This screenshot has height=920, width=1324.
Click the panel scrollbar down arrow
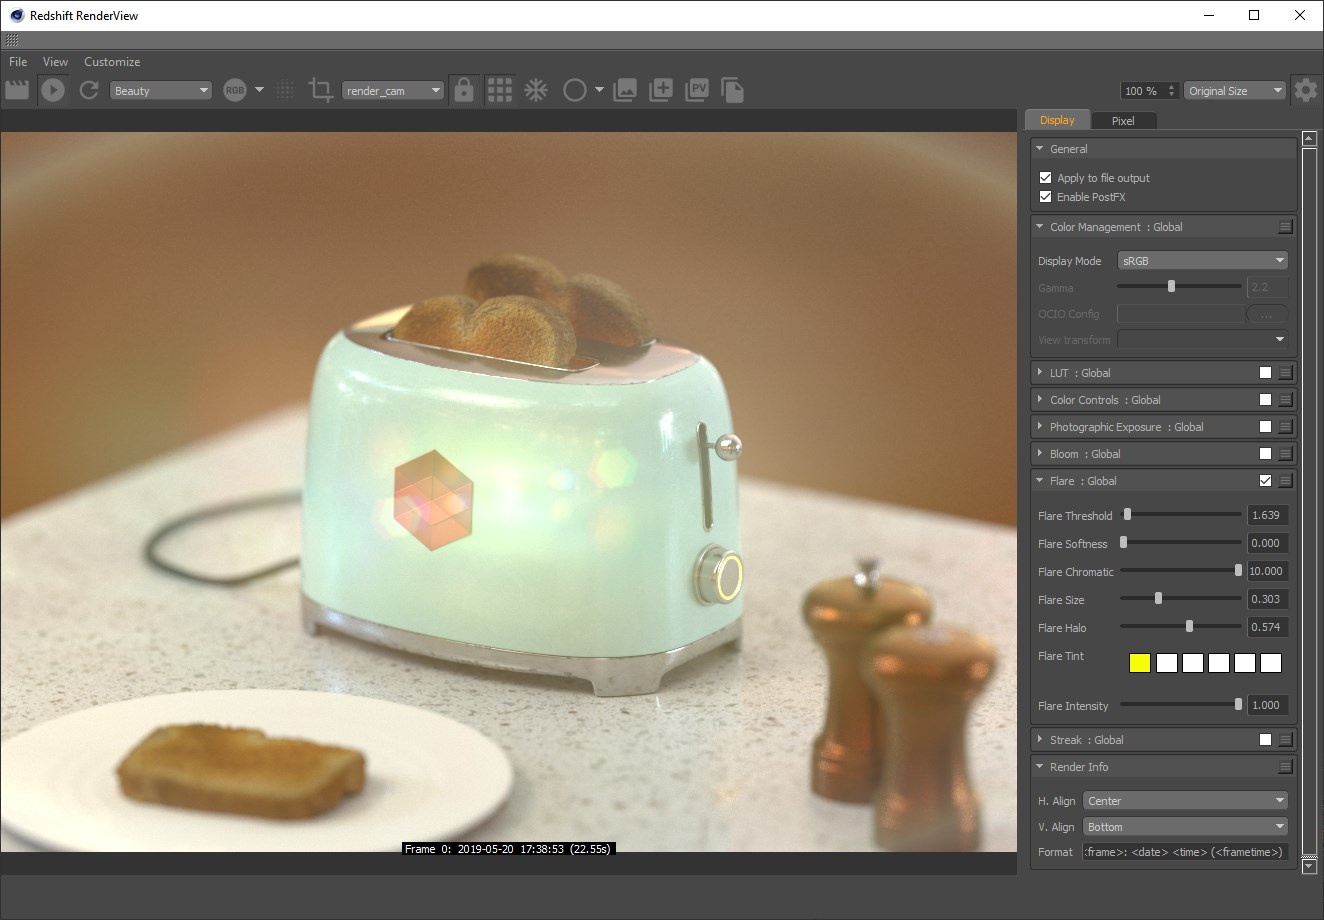1310,866
